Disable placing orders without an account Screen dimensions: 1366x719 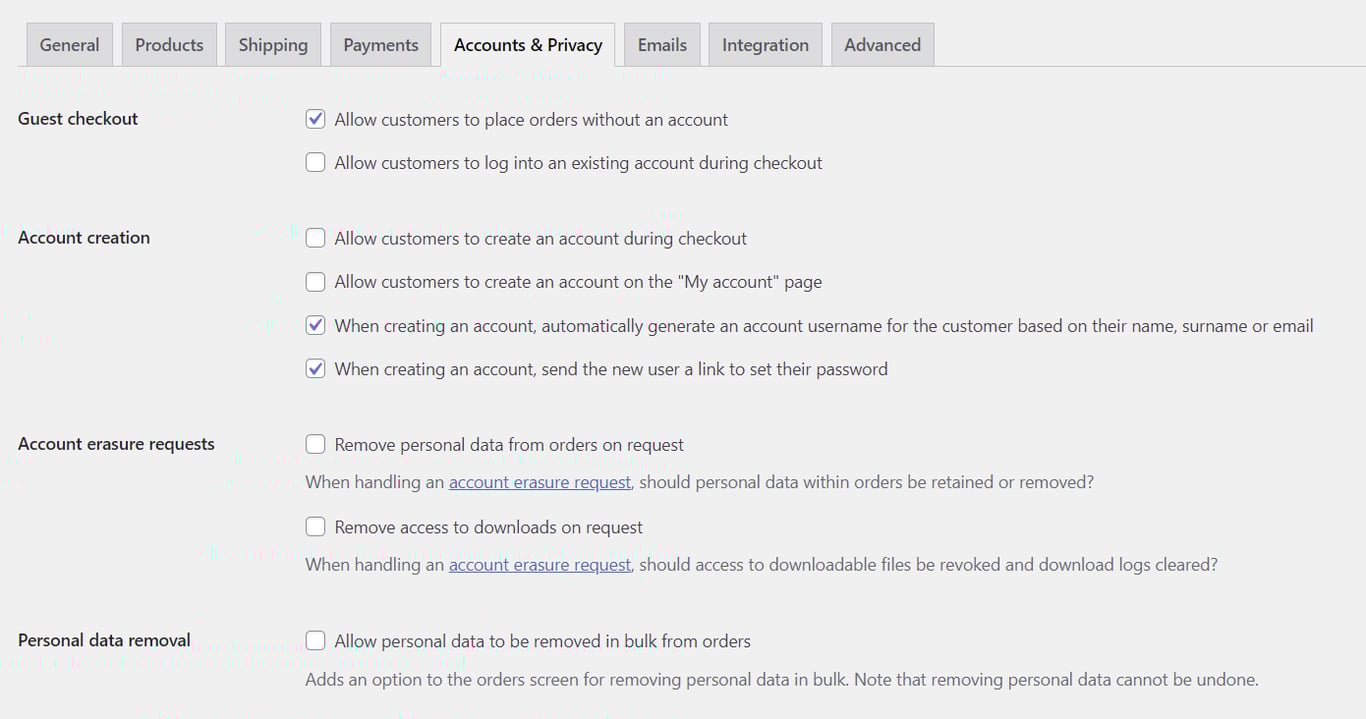[x=315, y=118]
